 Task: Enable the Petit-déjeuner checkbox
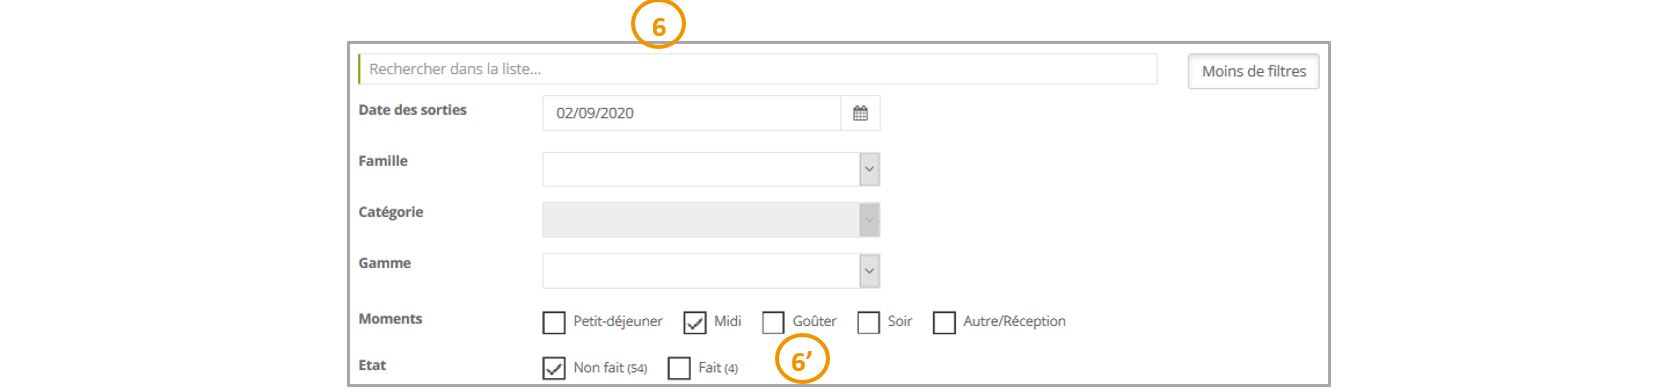point(554,322)
